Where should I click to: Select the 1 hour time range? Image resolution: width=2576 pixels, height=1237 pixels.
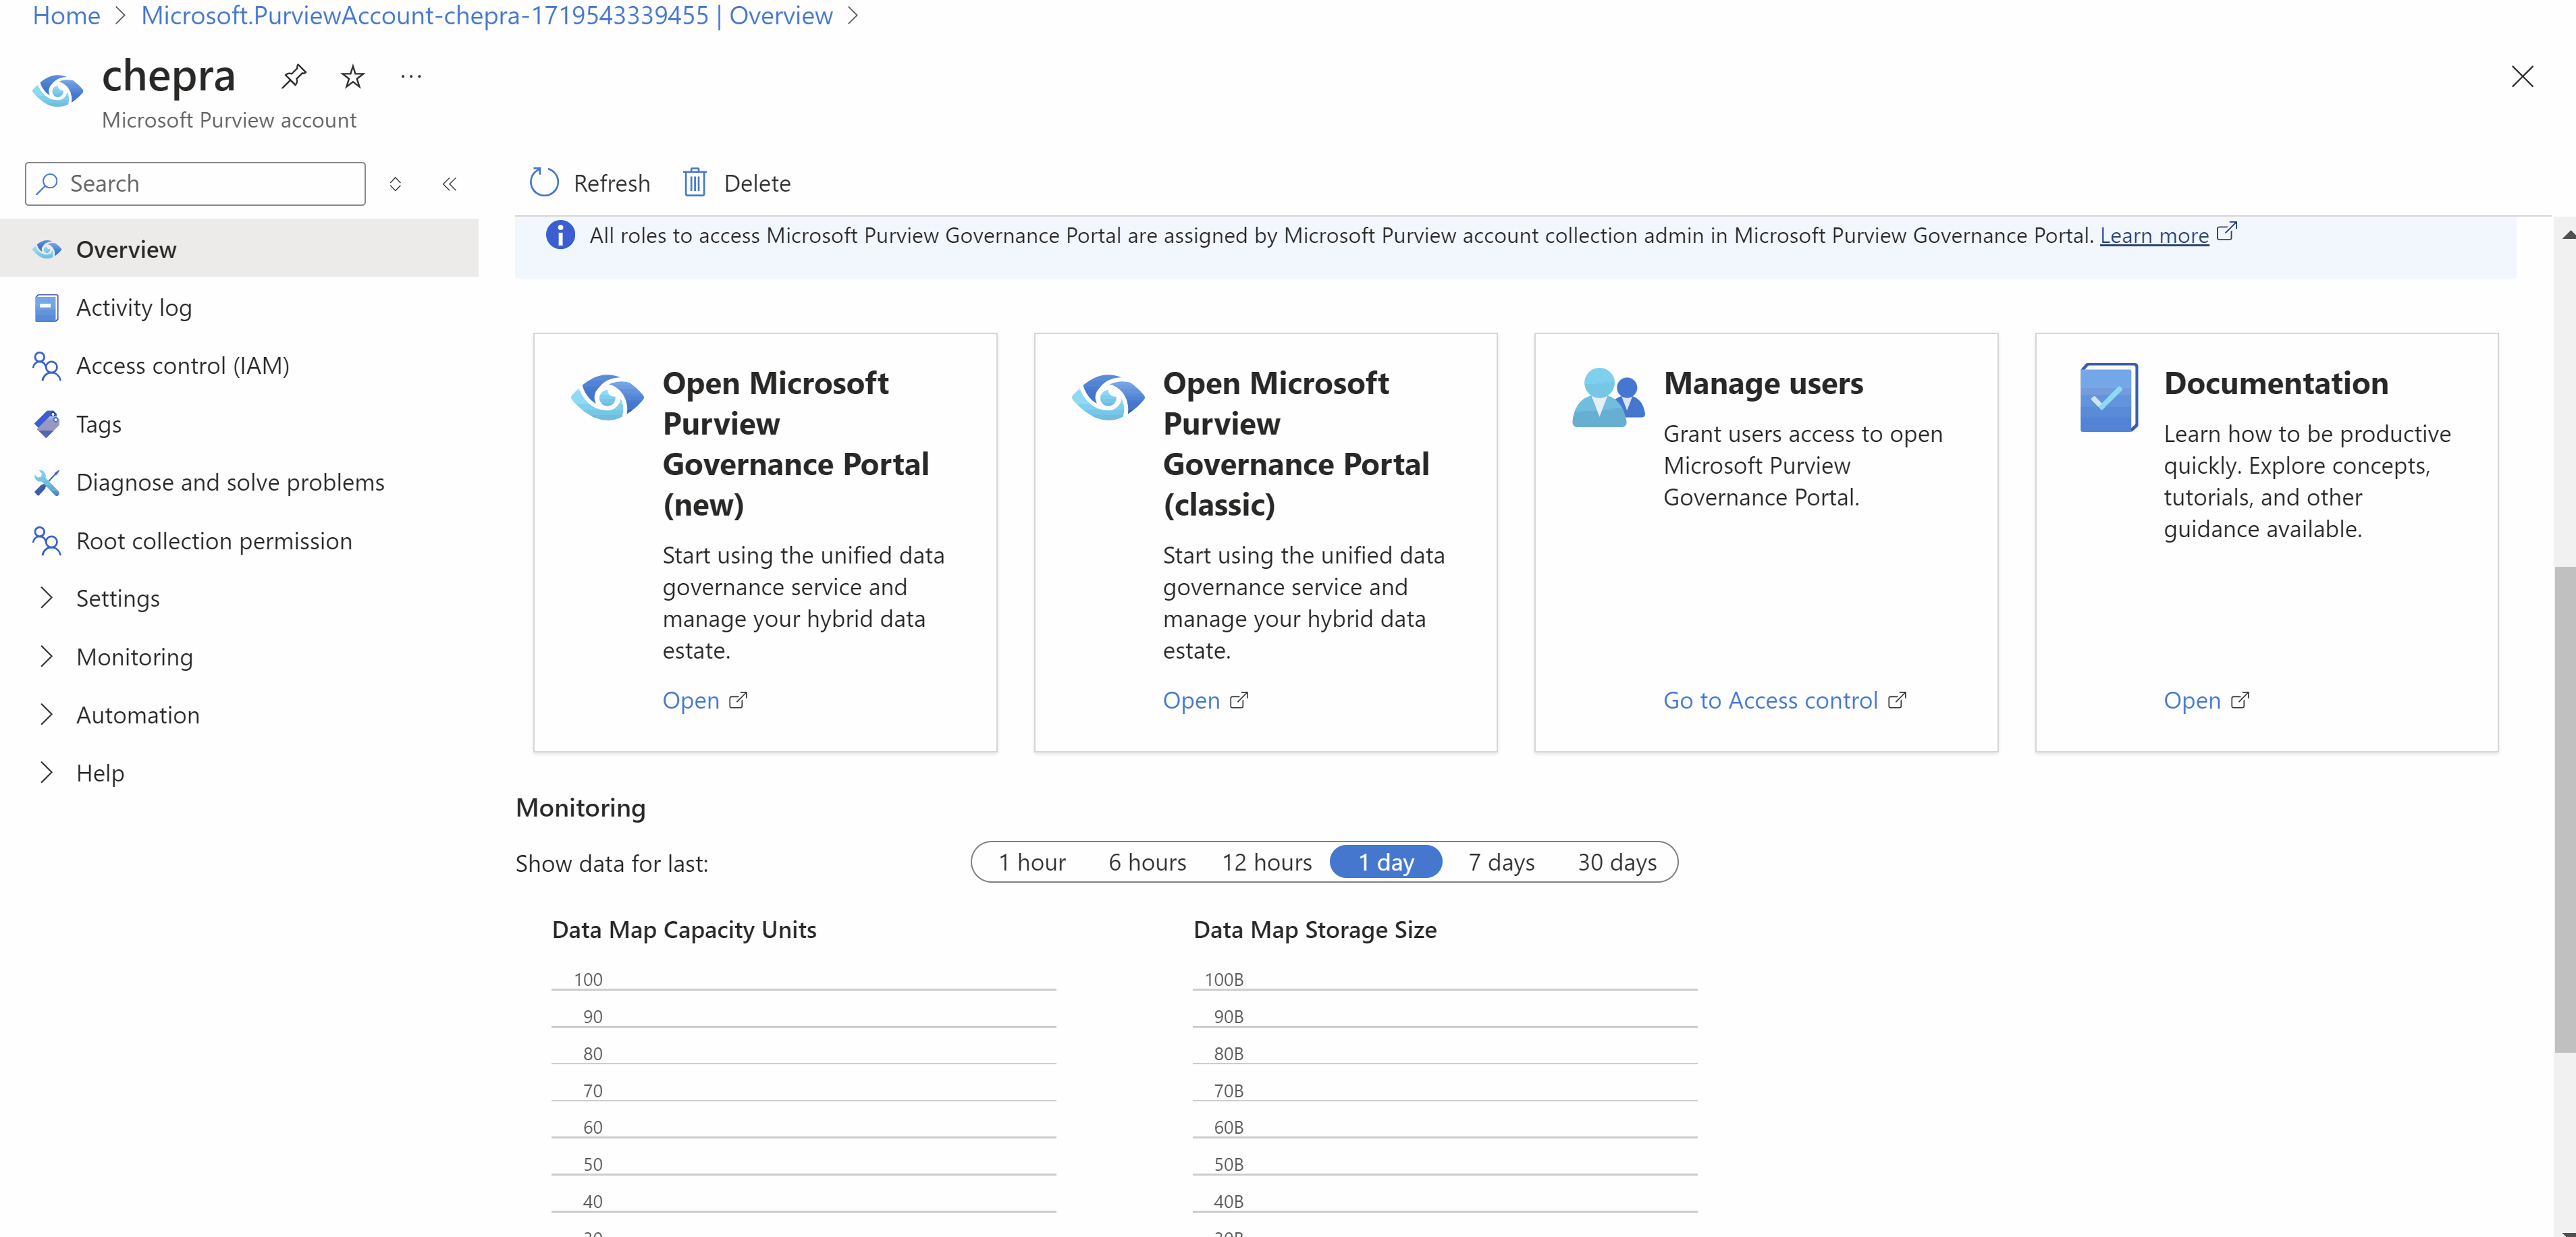coord(1032,863)
